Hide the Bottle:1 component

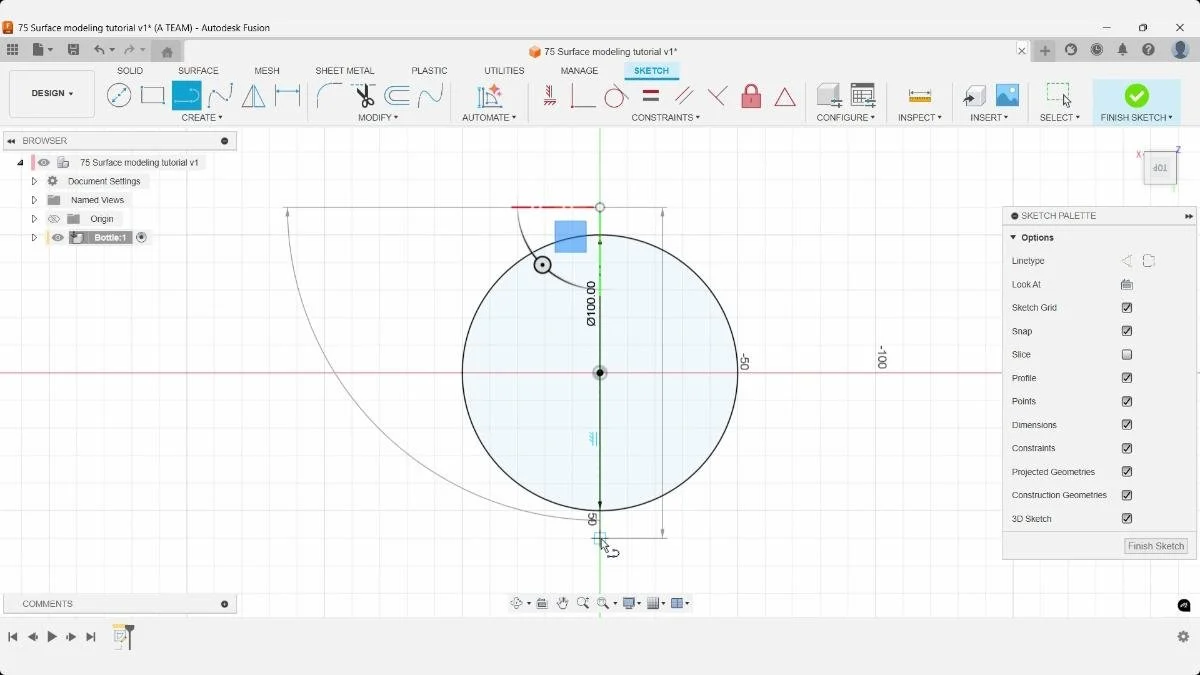click(58, 238)
